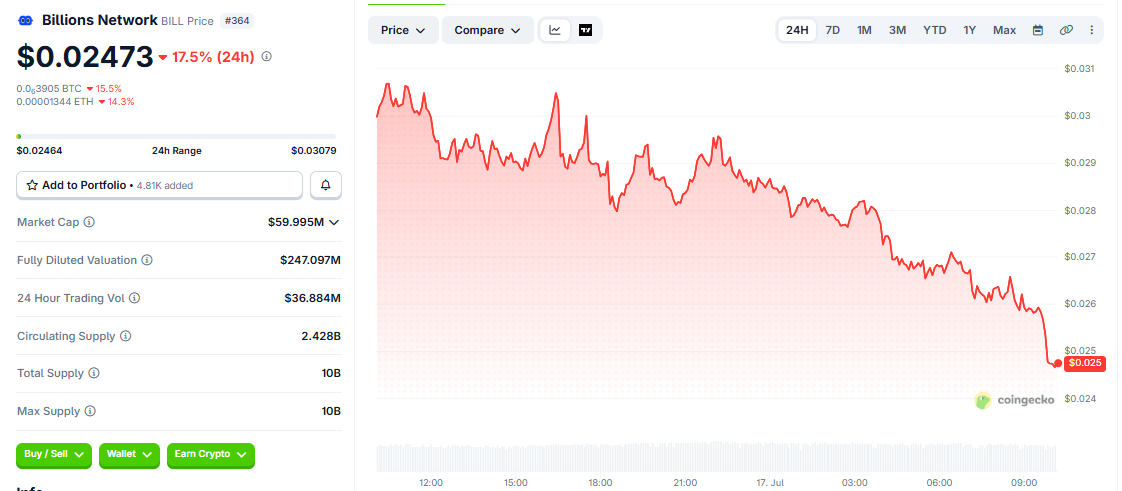1122x491 pixels.
Task: Select the 1Y time range tab
Action: pyautogui.click(x=970, y=30)
